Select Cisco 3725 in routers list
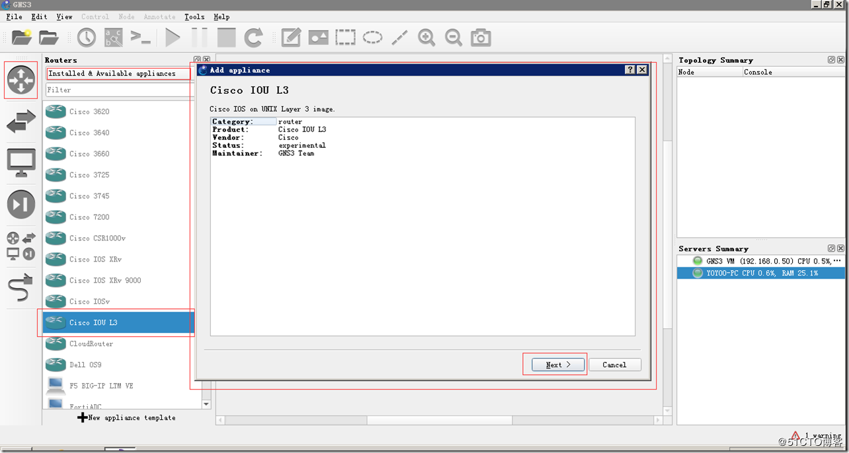 119,175
